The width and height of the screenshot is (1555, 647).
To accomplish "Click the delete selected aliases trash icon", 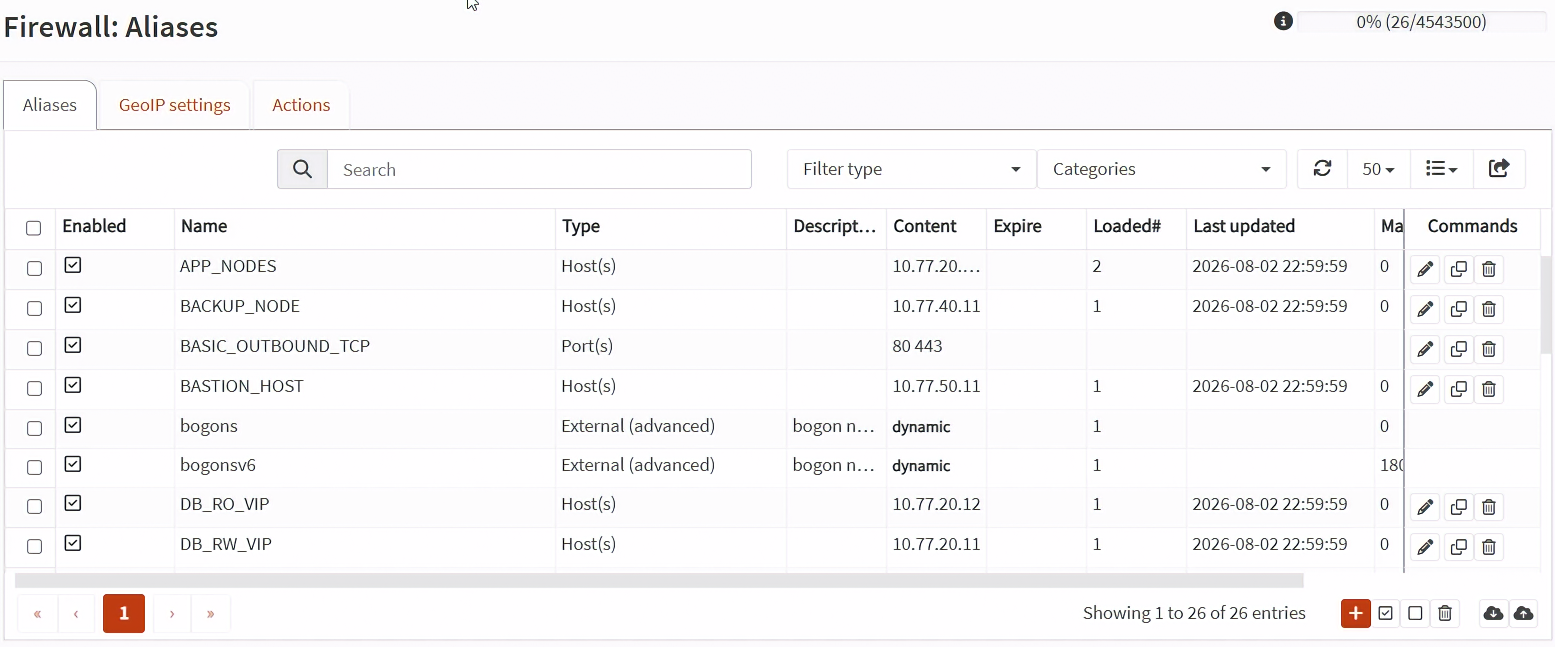I will [1445, 613].
